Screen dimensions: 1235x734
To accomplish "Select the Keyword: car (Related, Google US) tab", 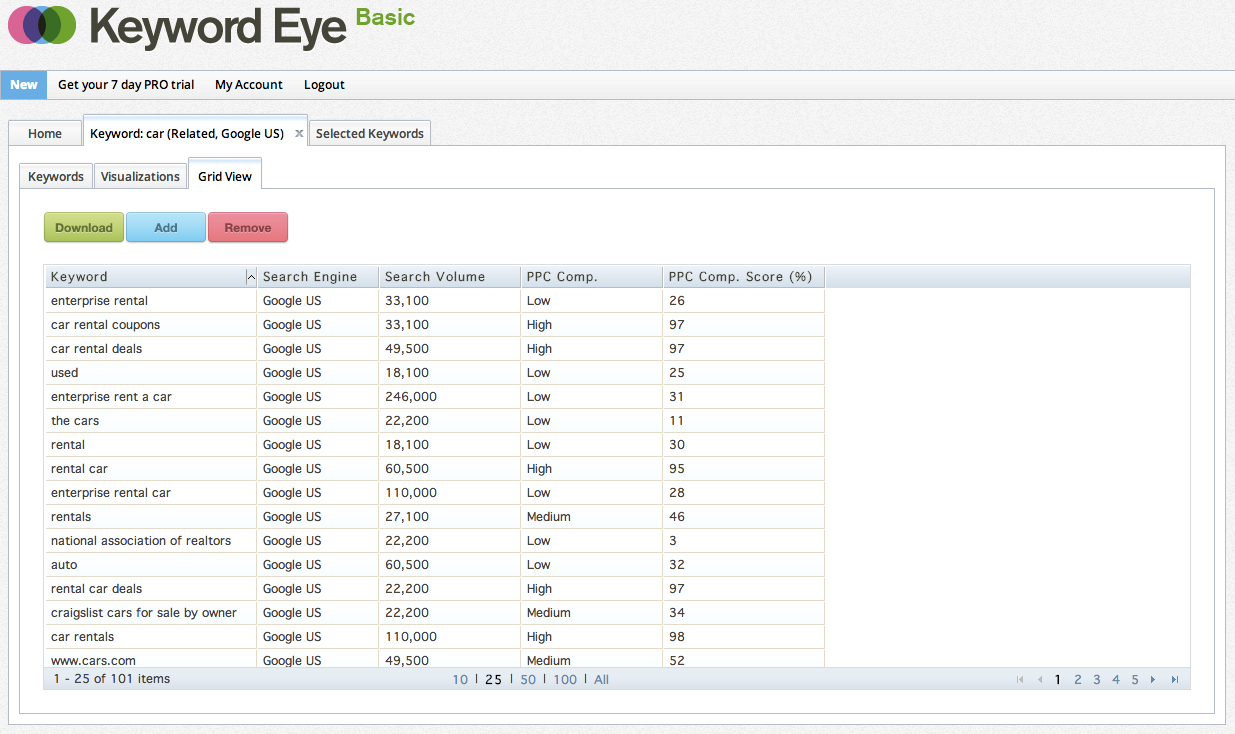I will point(187,133).
